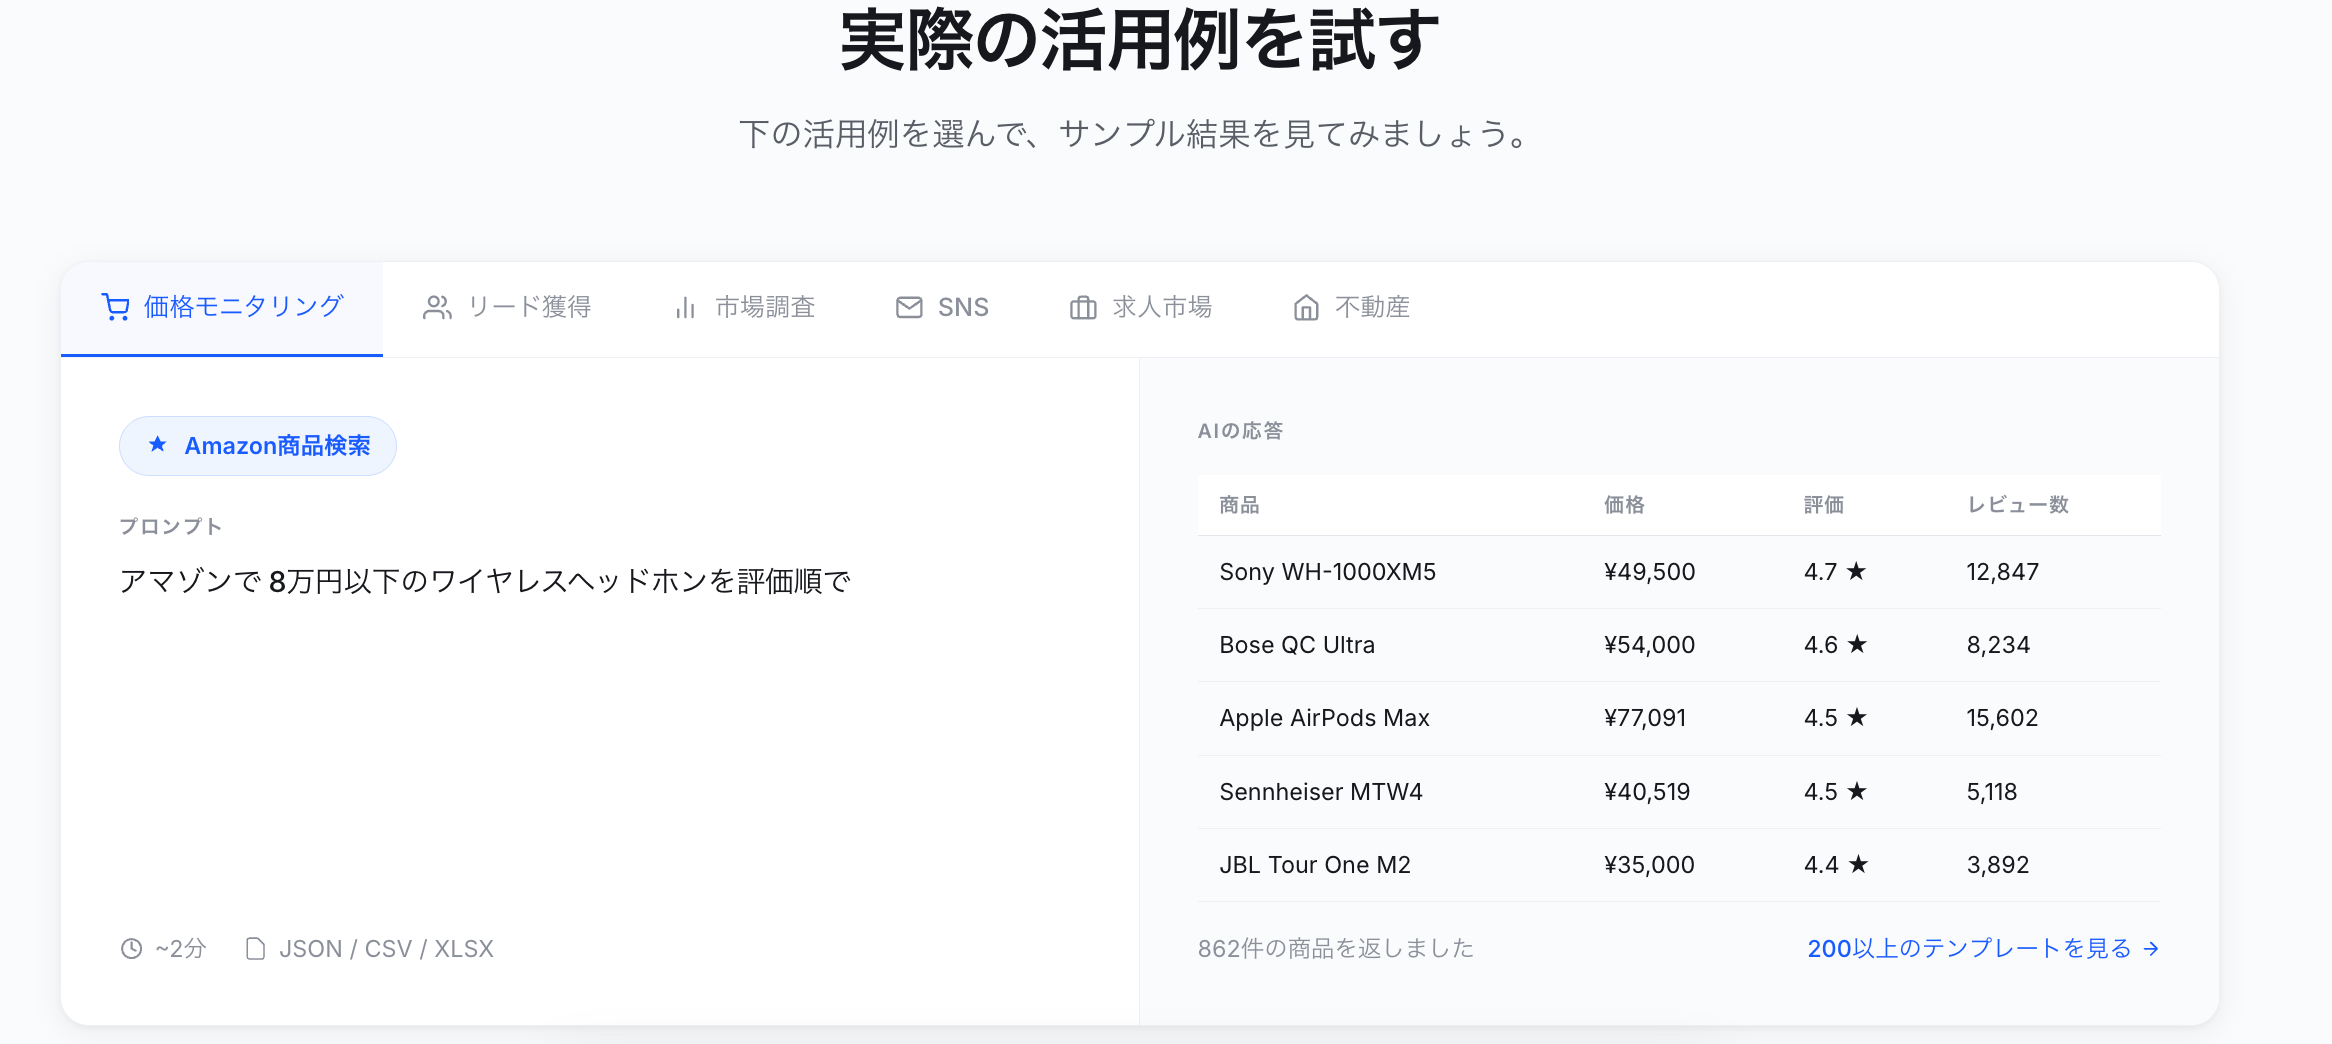
Task: Click the price ¥49,500
Action: pos(1649,572)
